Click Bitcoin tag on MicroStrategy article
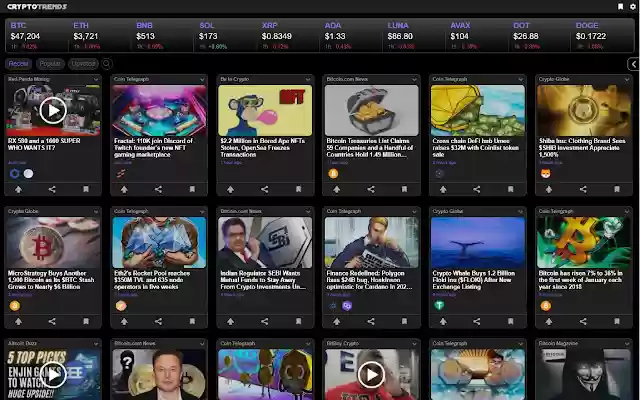 point(15,305)
